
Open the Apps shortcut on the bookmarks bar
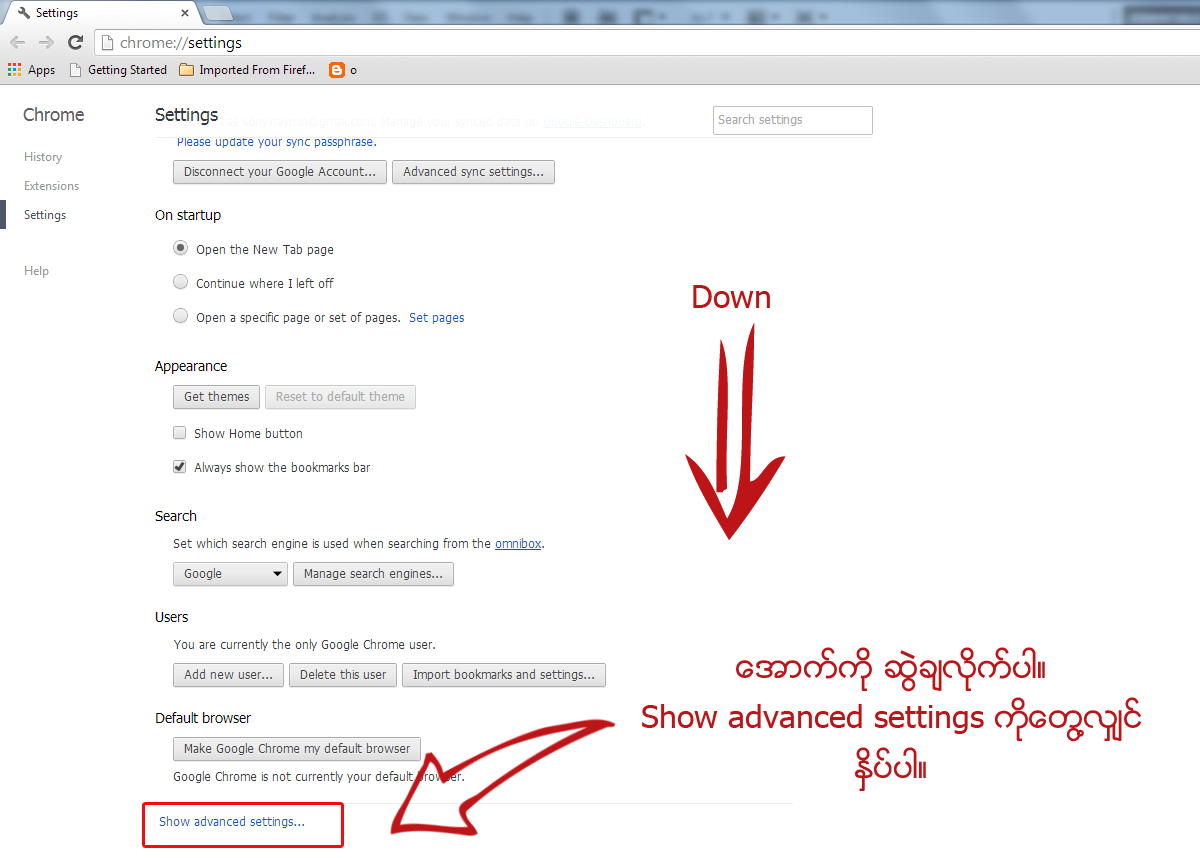[31, 69]
